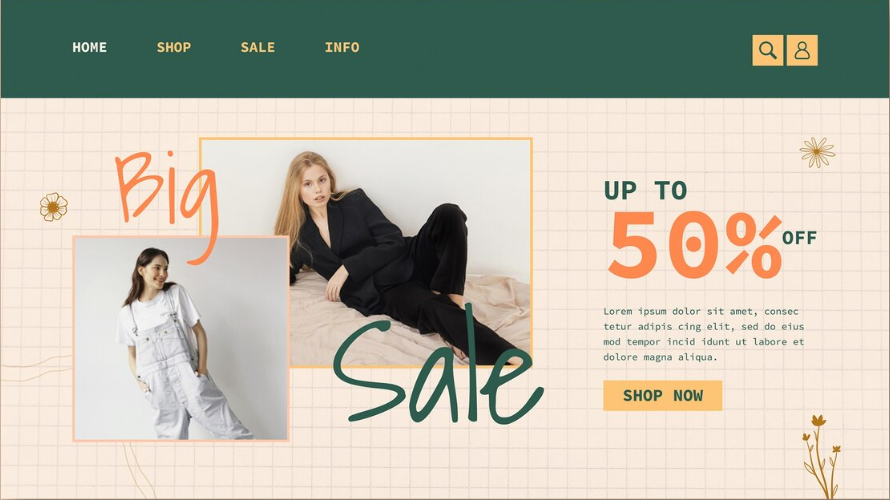Go to the HOME menu item

[x=90, y=48]
